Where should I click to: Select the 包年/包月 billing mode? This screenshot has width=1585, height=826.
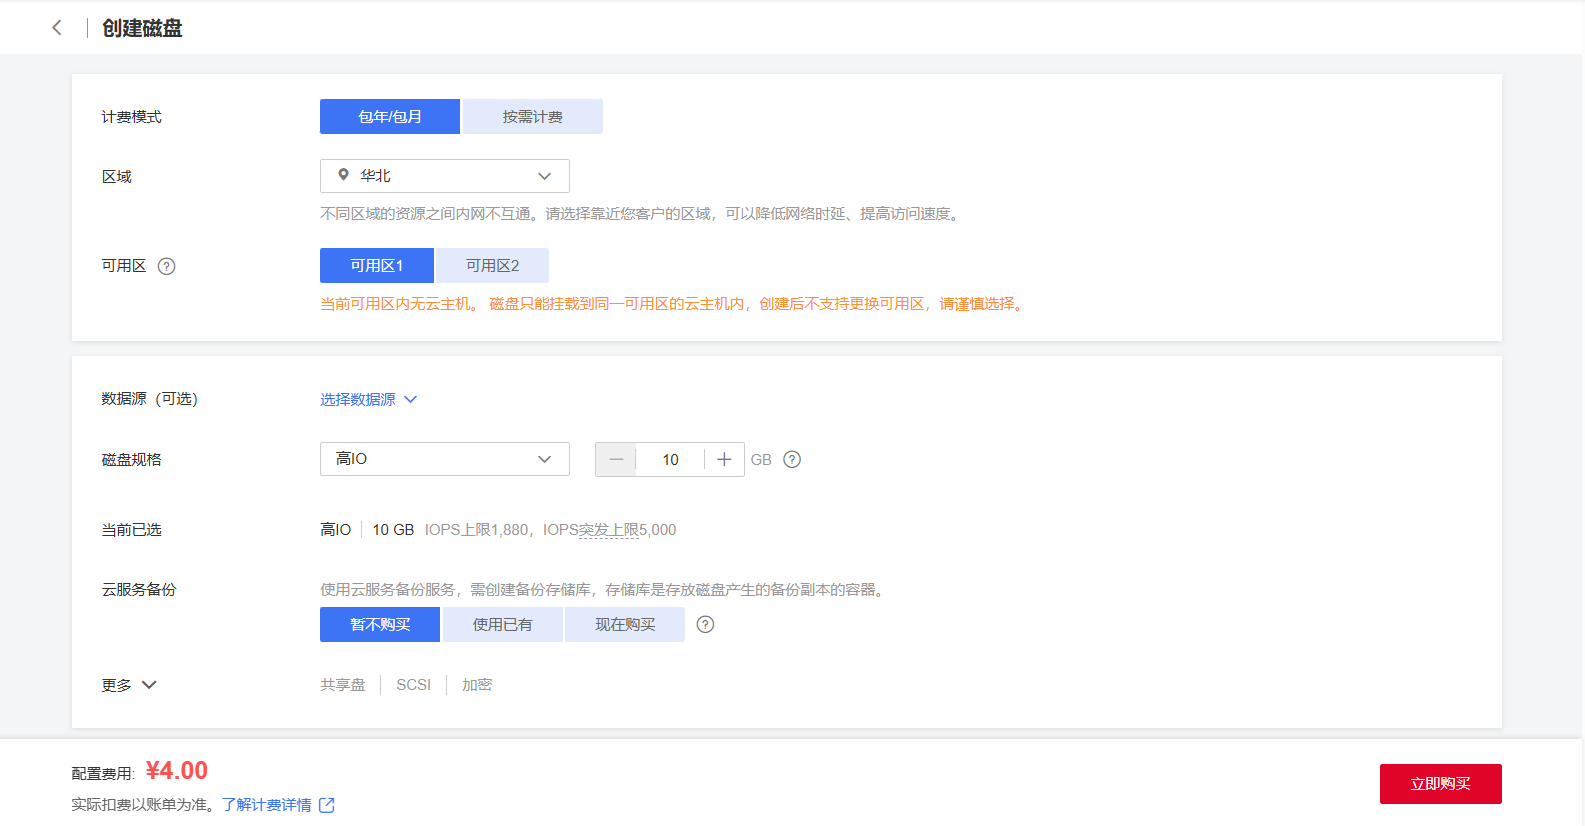(x=390, y=117)
